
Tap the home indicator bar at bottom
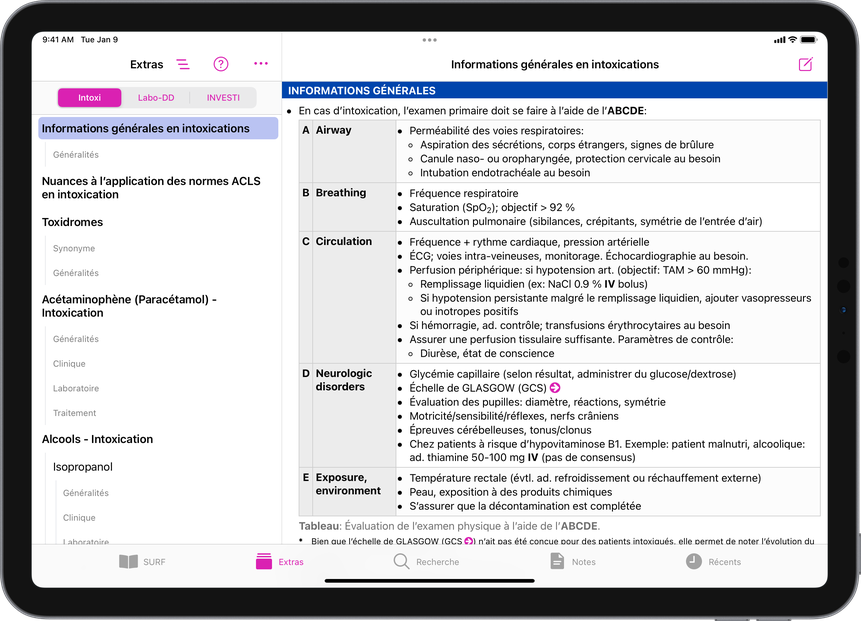coord(429,580)
